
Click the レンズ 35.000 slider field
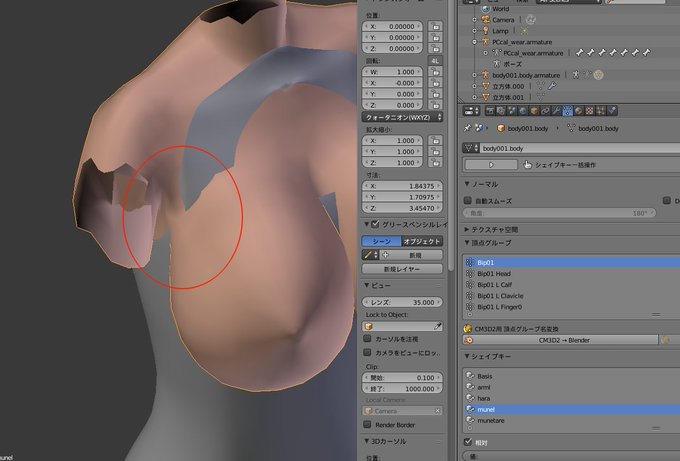(402, 302)
